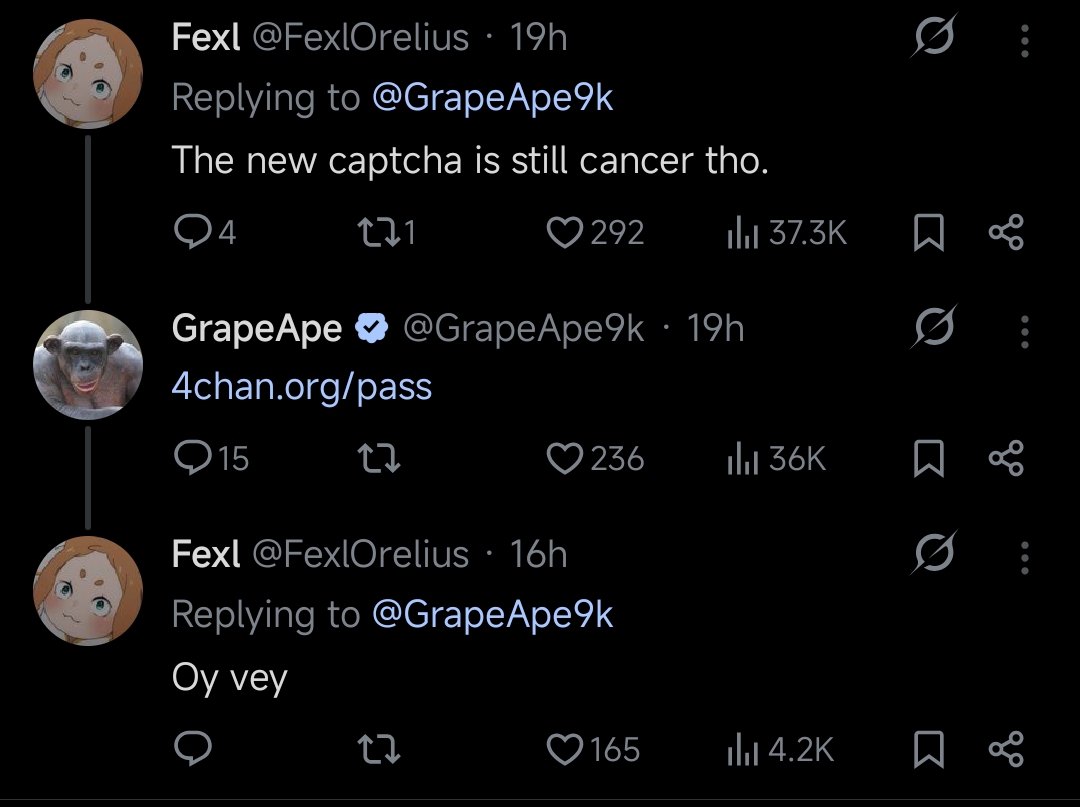Bookmark Fexl's first tweet

click(928, 232)
